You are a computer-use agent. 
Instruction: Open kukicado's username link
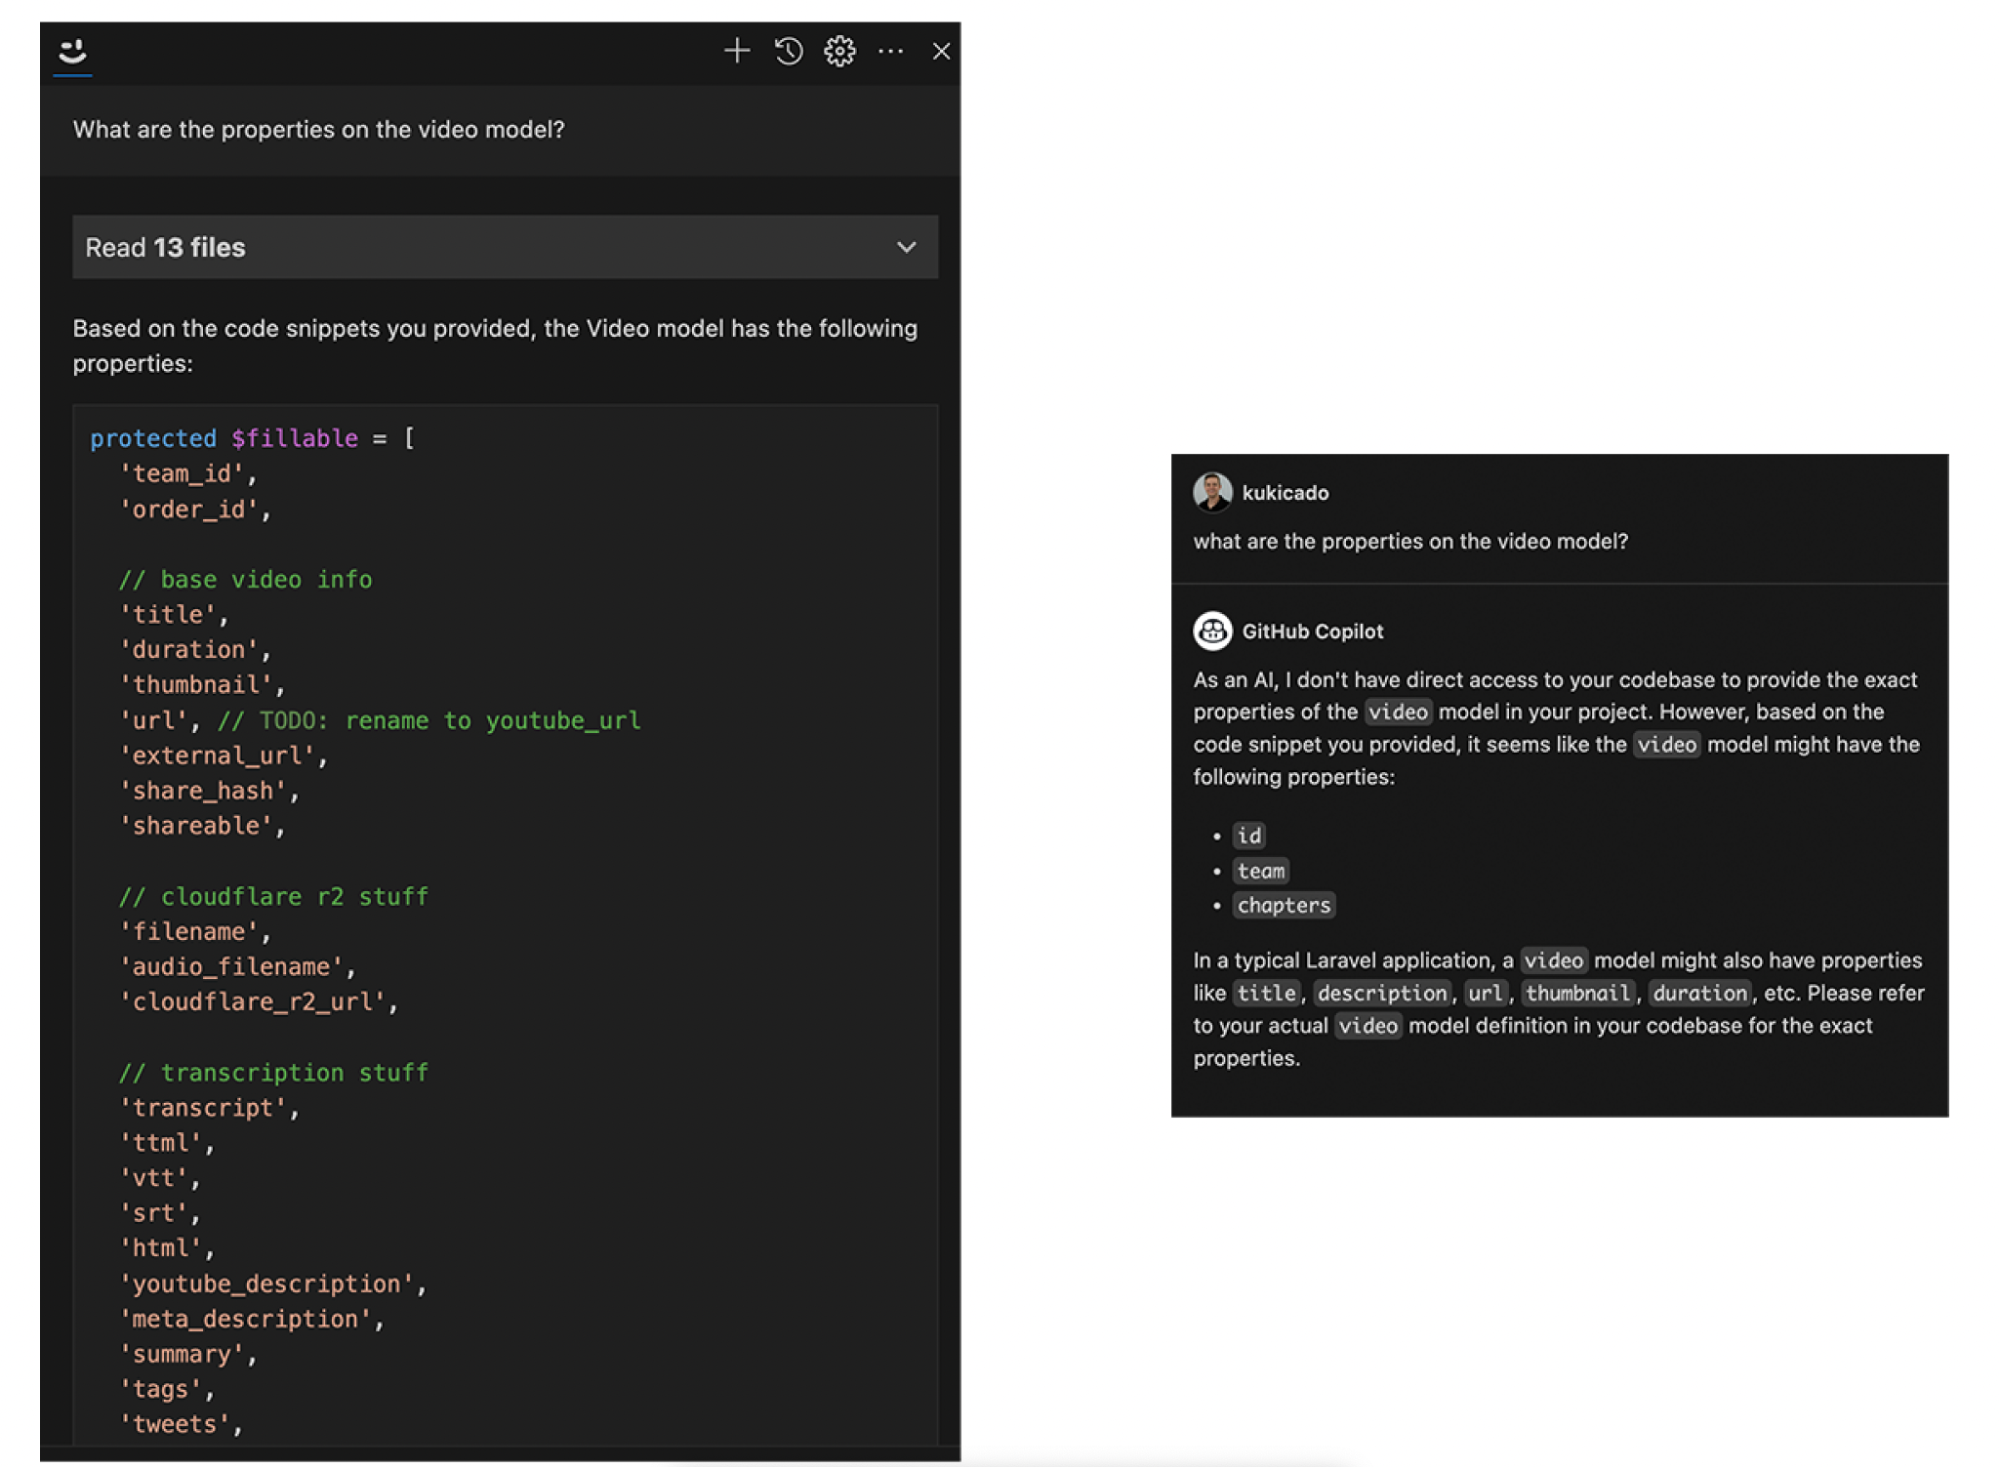(1285, 492)
